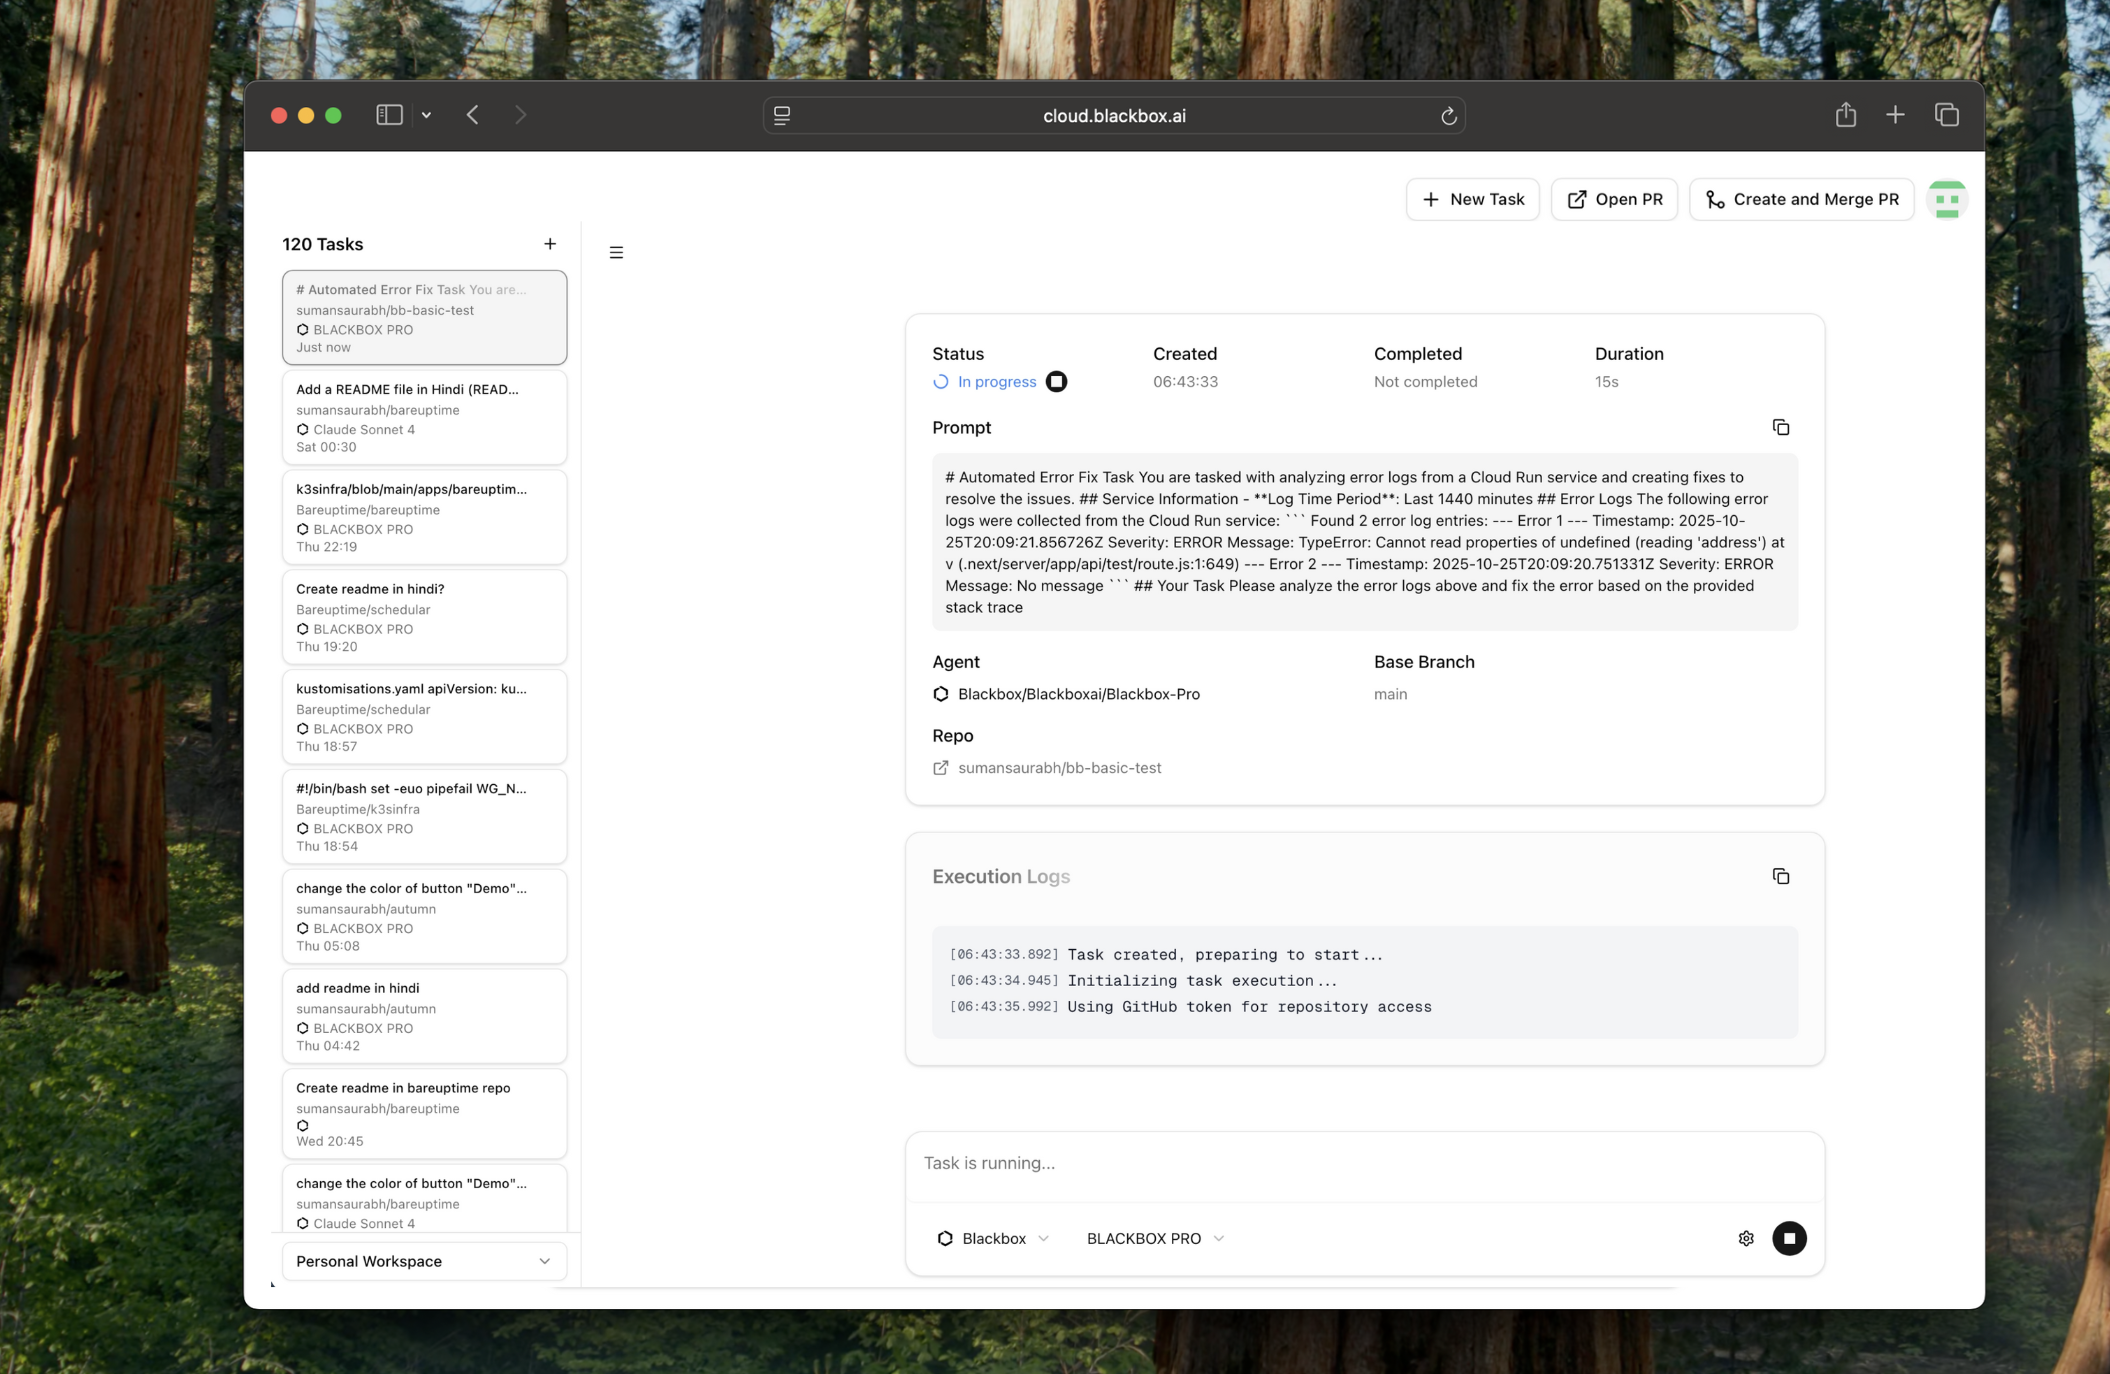Open settings gear in task input bar
This screenshot has width=2110, height=1374.
coord(1745,1238)
